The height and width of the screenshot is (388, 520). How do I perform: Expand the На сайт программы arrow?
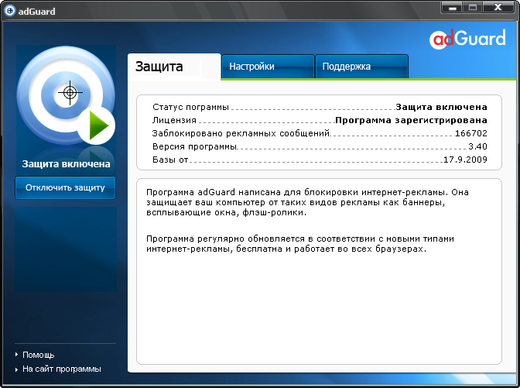16,369
